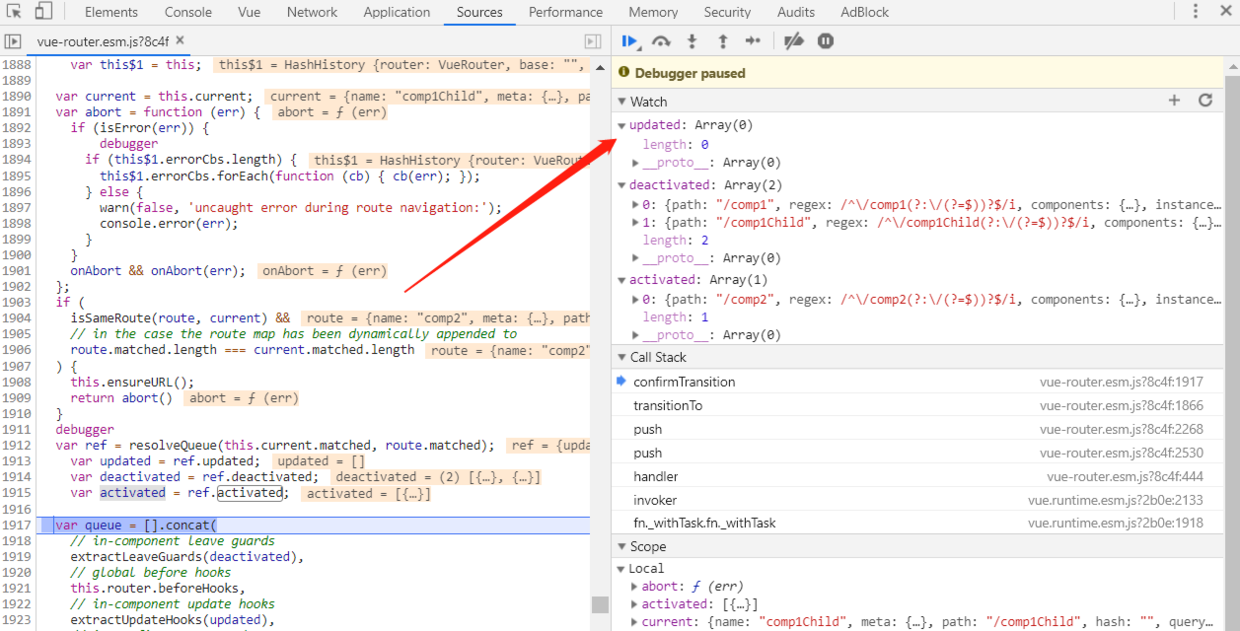The width and height of the screenshot is (1240, 631).
Task: Step into next function call
Action: pyautogui.click(x=691, y=41)
